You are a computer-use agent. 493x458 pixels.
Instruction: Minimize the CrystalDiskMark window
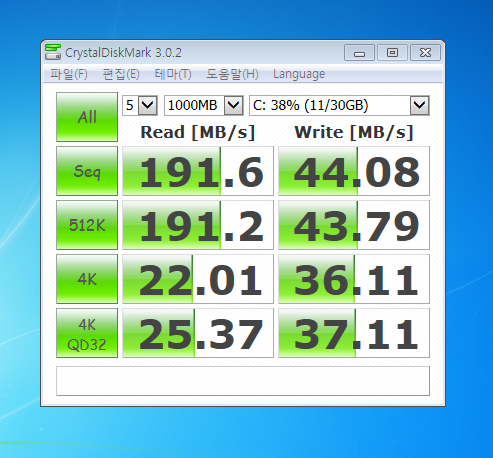[x=359, y=53]
